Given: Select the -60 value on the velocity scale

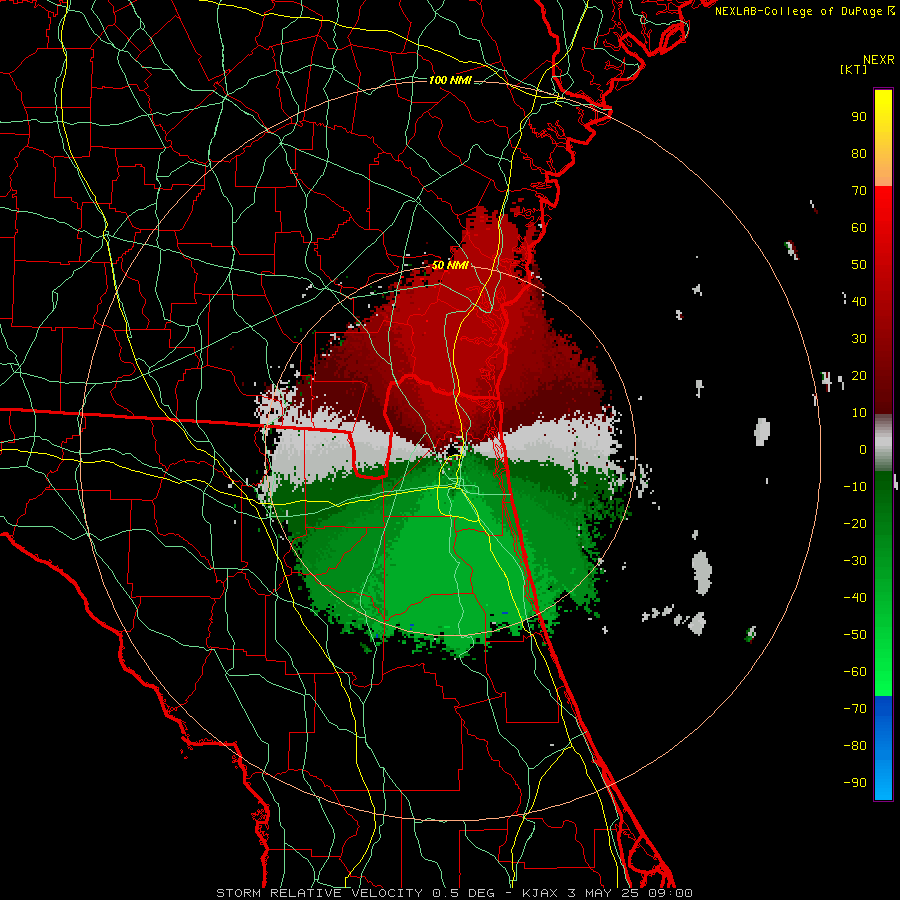Looking at the screenshot, I should 855,672.
